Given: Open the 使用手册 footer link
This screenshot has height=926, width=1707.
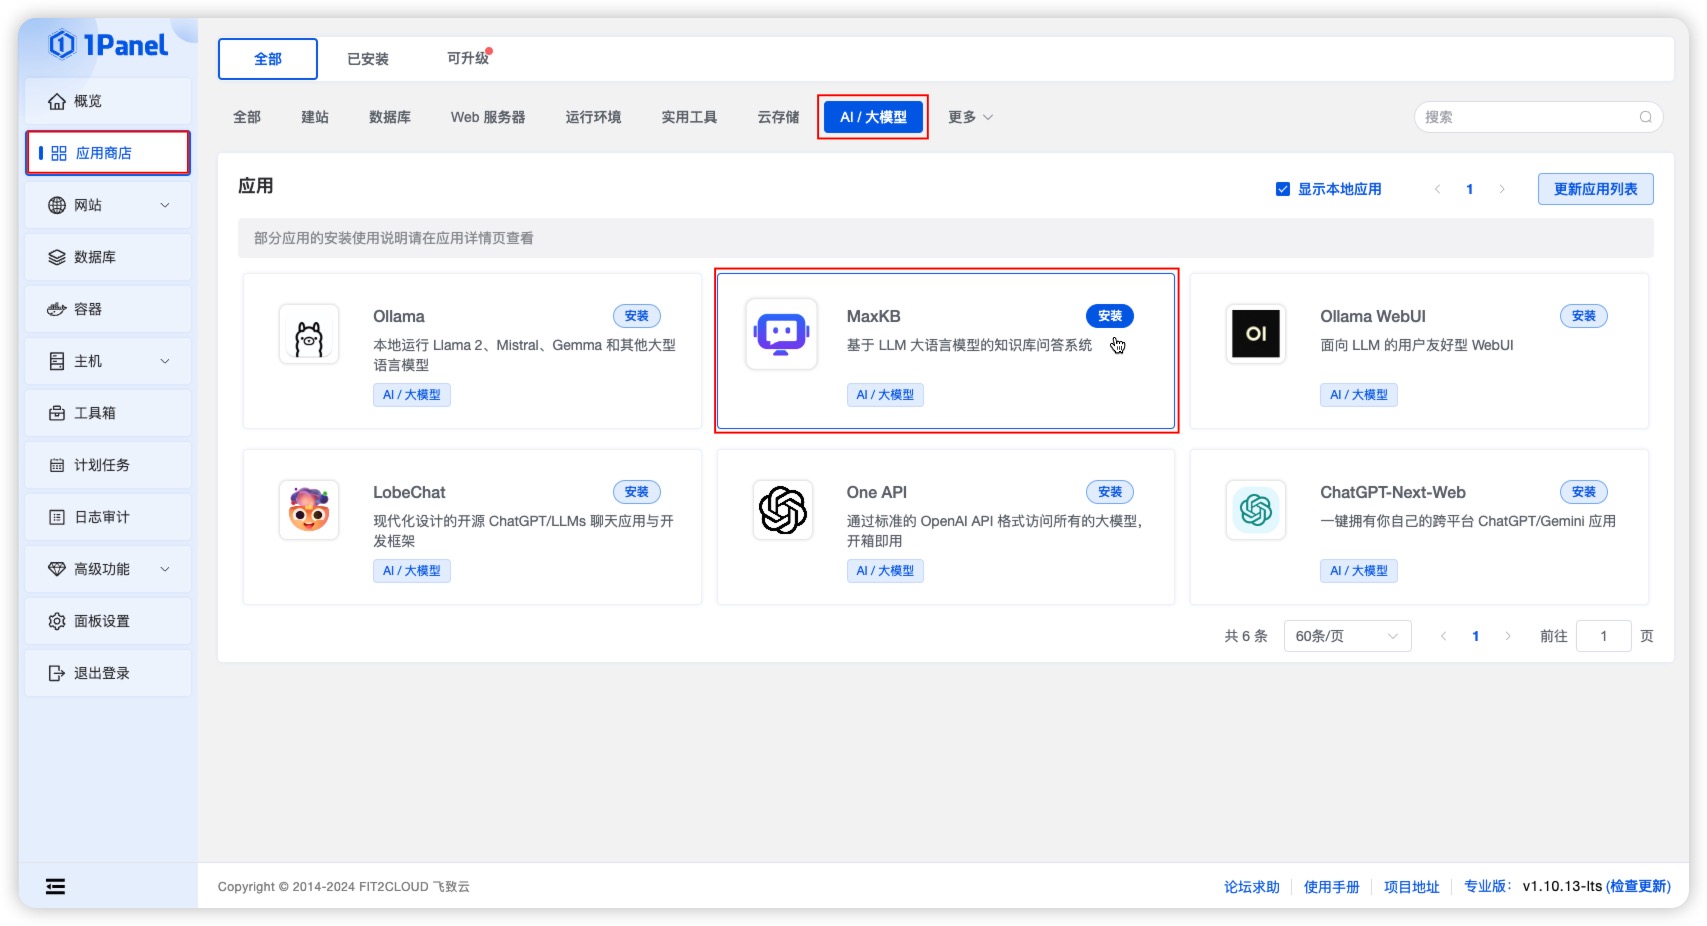Looking at the screenshot, I should point(1331,887).
